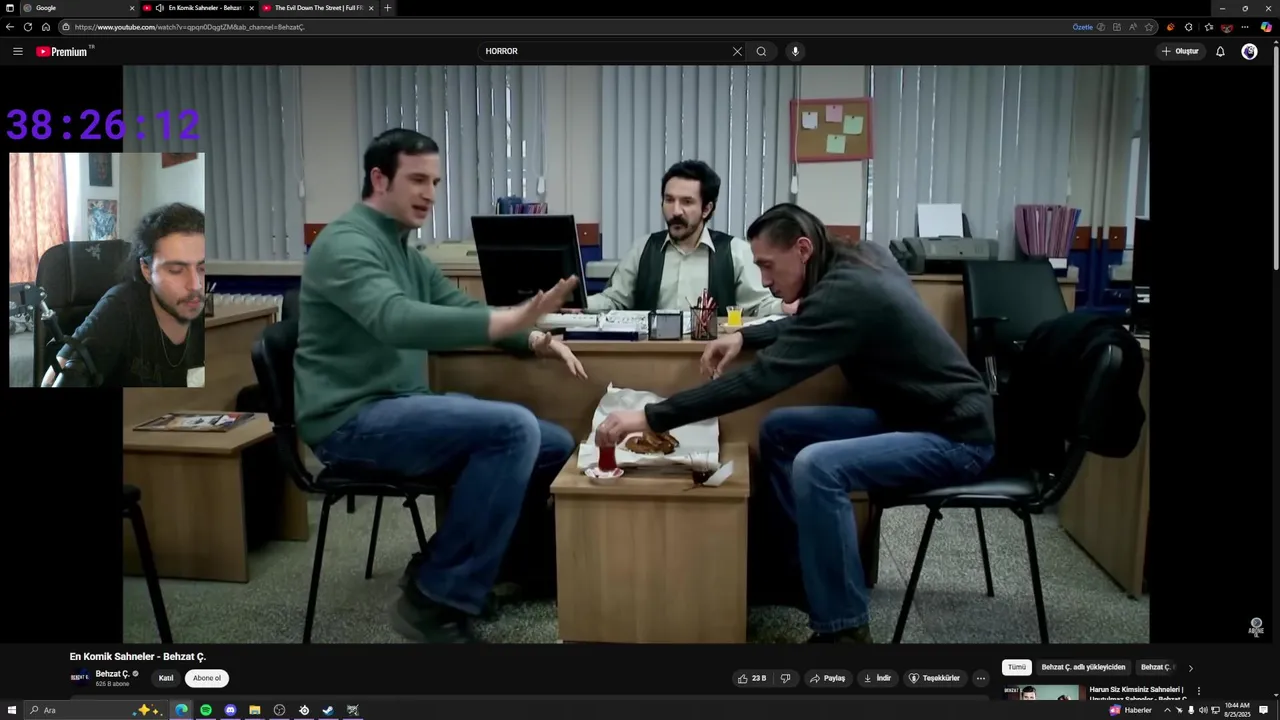This screenshot has height=720, width=1280.
Task: Click the YouTube URL address bar
Action: 560,27
